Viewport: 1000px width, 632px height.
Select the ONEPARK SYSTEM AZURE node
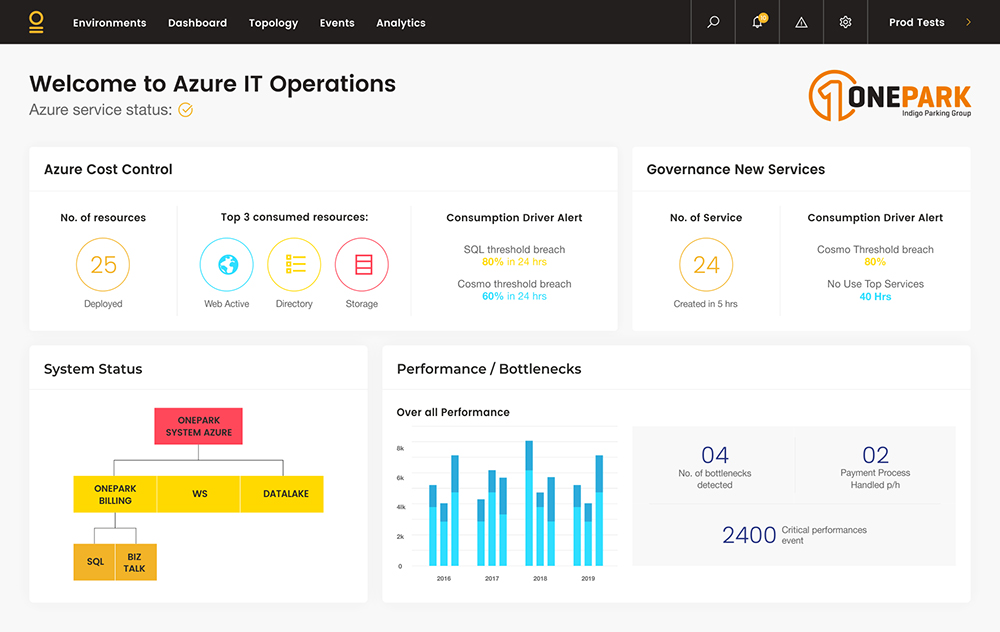tap(198, 426)
